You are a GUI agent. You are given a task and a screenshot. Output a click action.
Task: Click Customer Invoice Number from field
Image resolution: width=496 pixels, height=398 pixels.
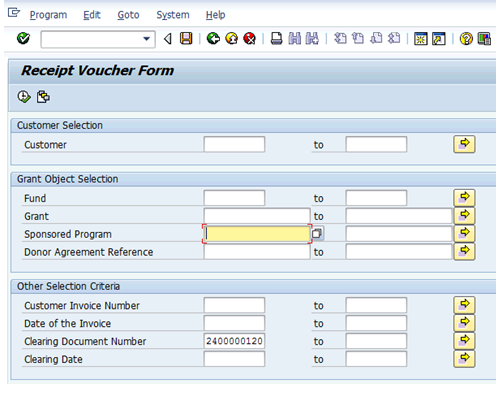(x=234, y=305)
